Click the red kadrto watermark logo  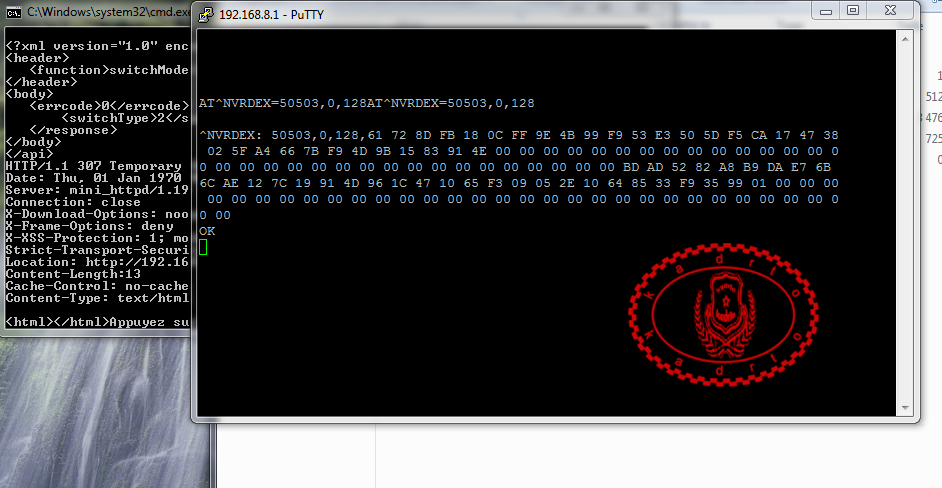click(723, 314)
